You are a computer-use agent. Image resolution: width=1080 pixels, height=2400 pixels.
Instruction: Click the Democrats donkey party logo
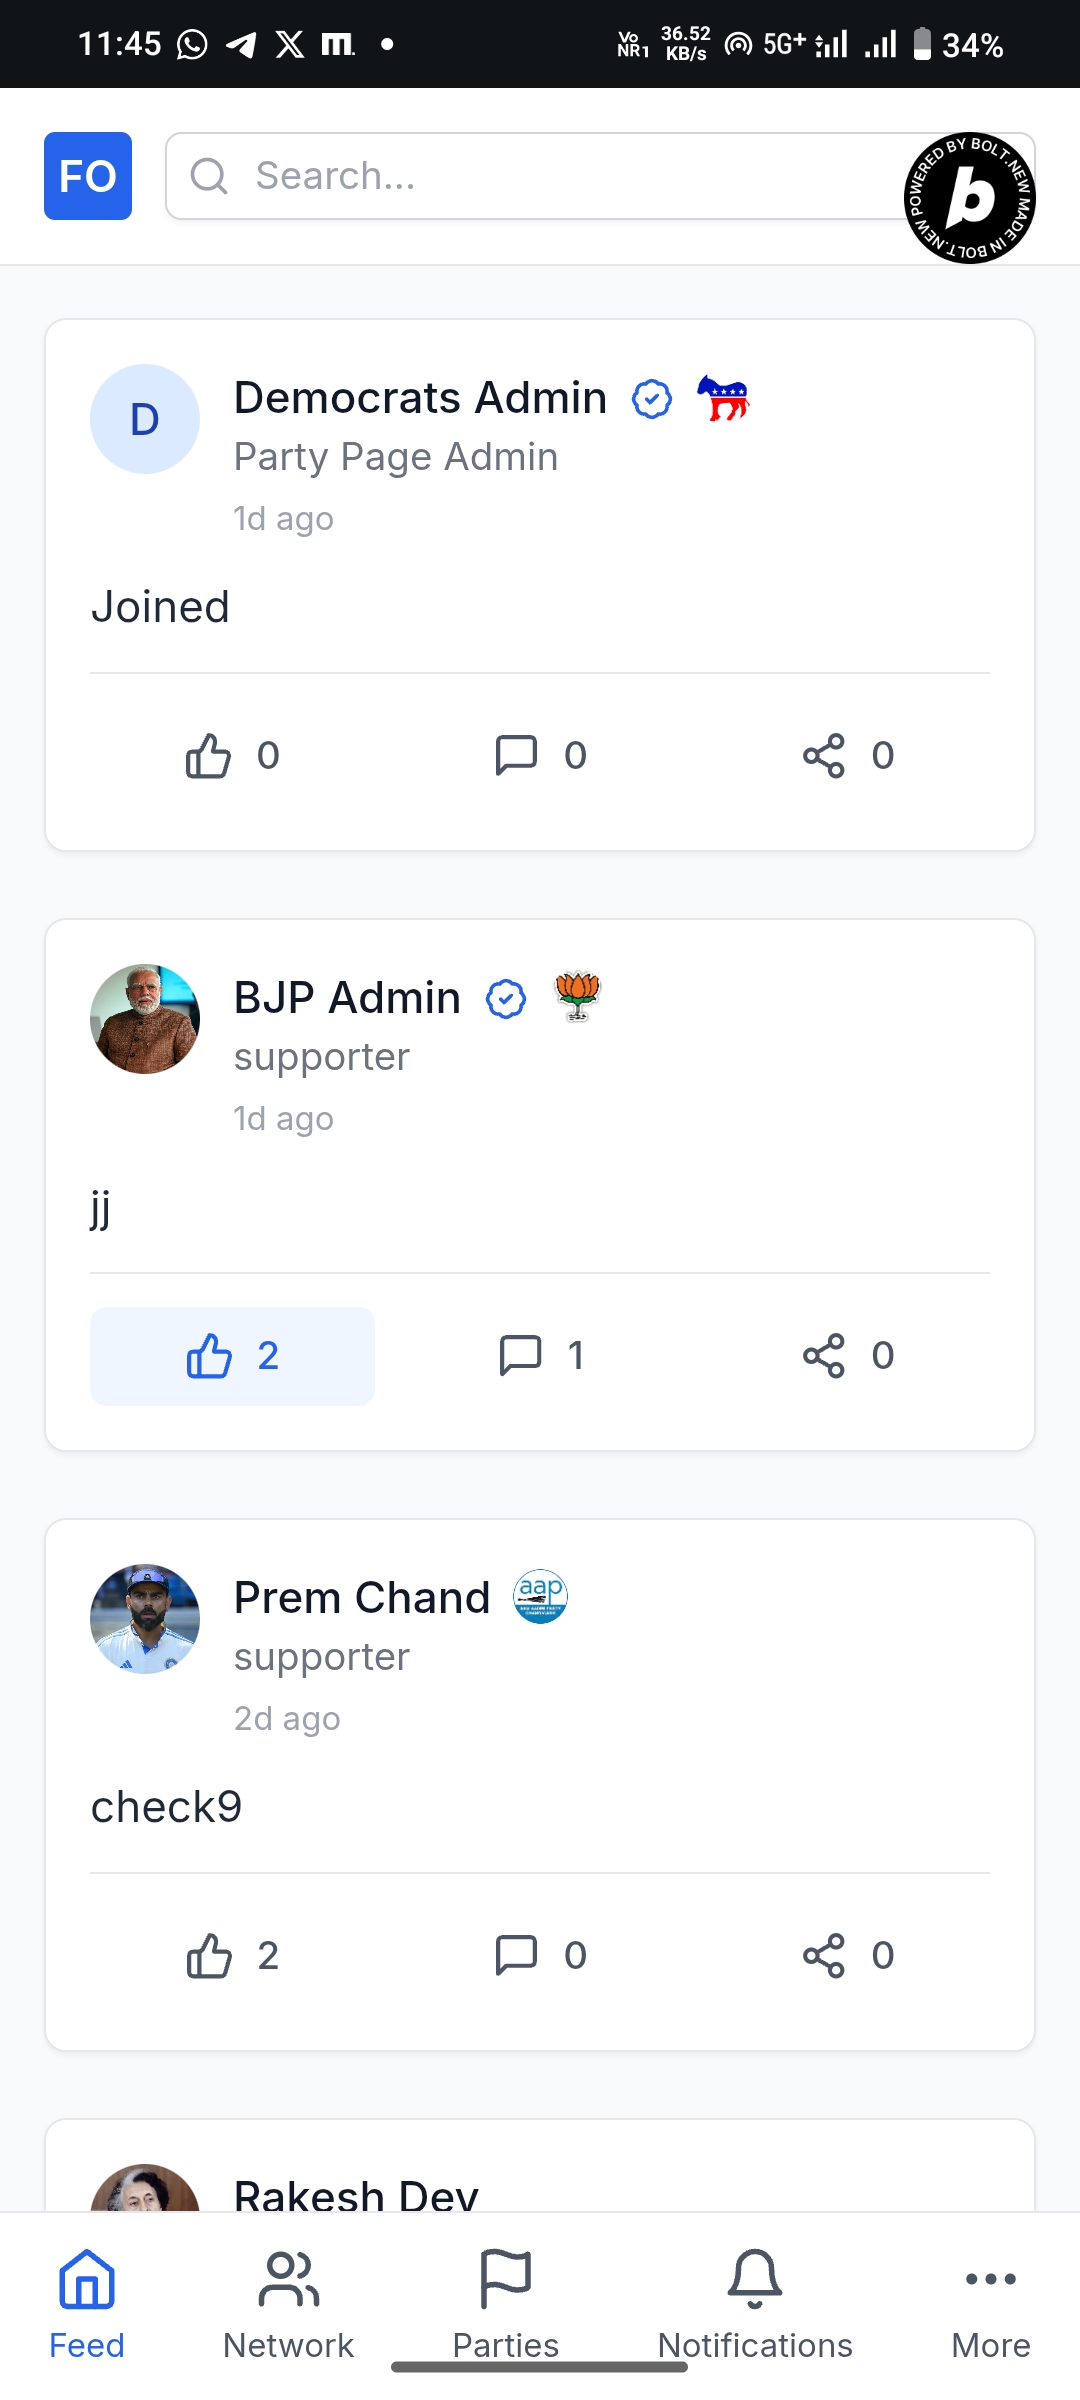point(723,398)
